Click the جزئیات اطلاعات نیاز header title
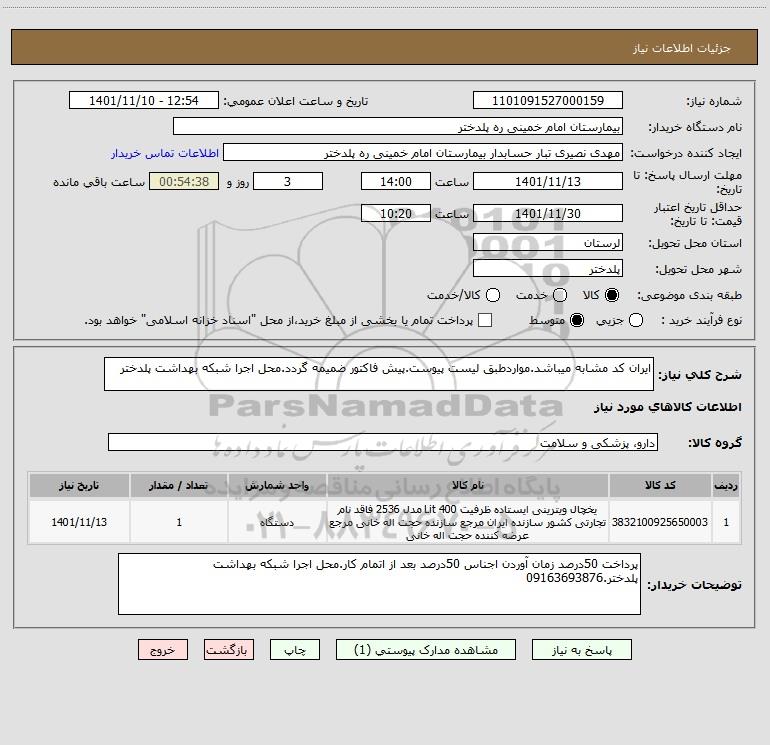This screenshot has width=770, height=745. [681, 48]
